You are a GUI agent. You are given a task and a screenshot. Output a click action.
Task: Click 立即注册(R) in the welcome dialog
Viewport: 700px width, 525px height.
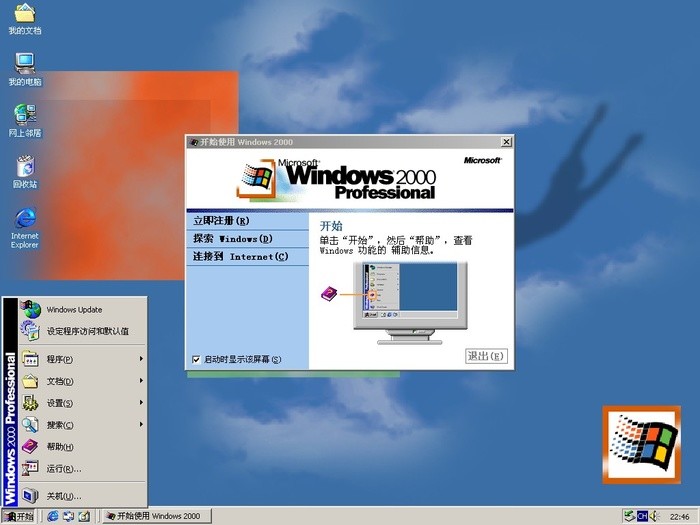tap(248, 221)
